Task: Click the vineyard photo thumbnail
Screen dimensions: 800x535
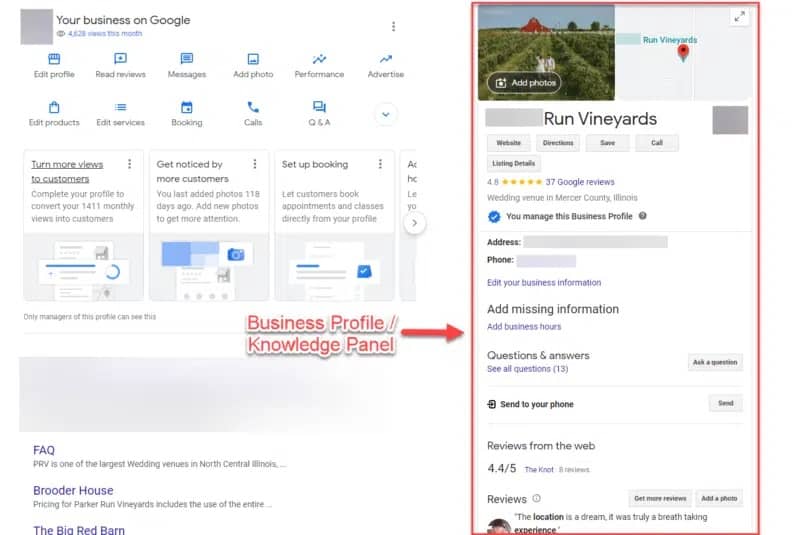Action: pos(546,53)
